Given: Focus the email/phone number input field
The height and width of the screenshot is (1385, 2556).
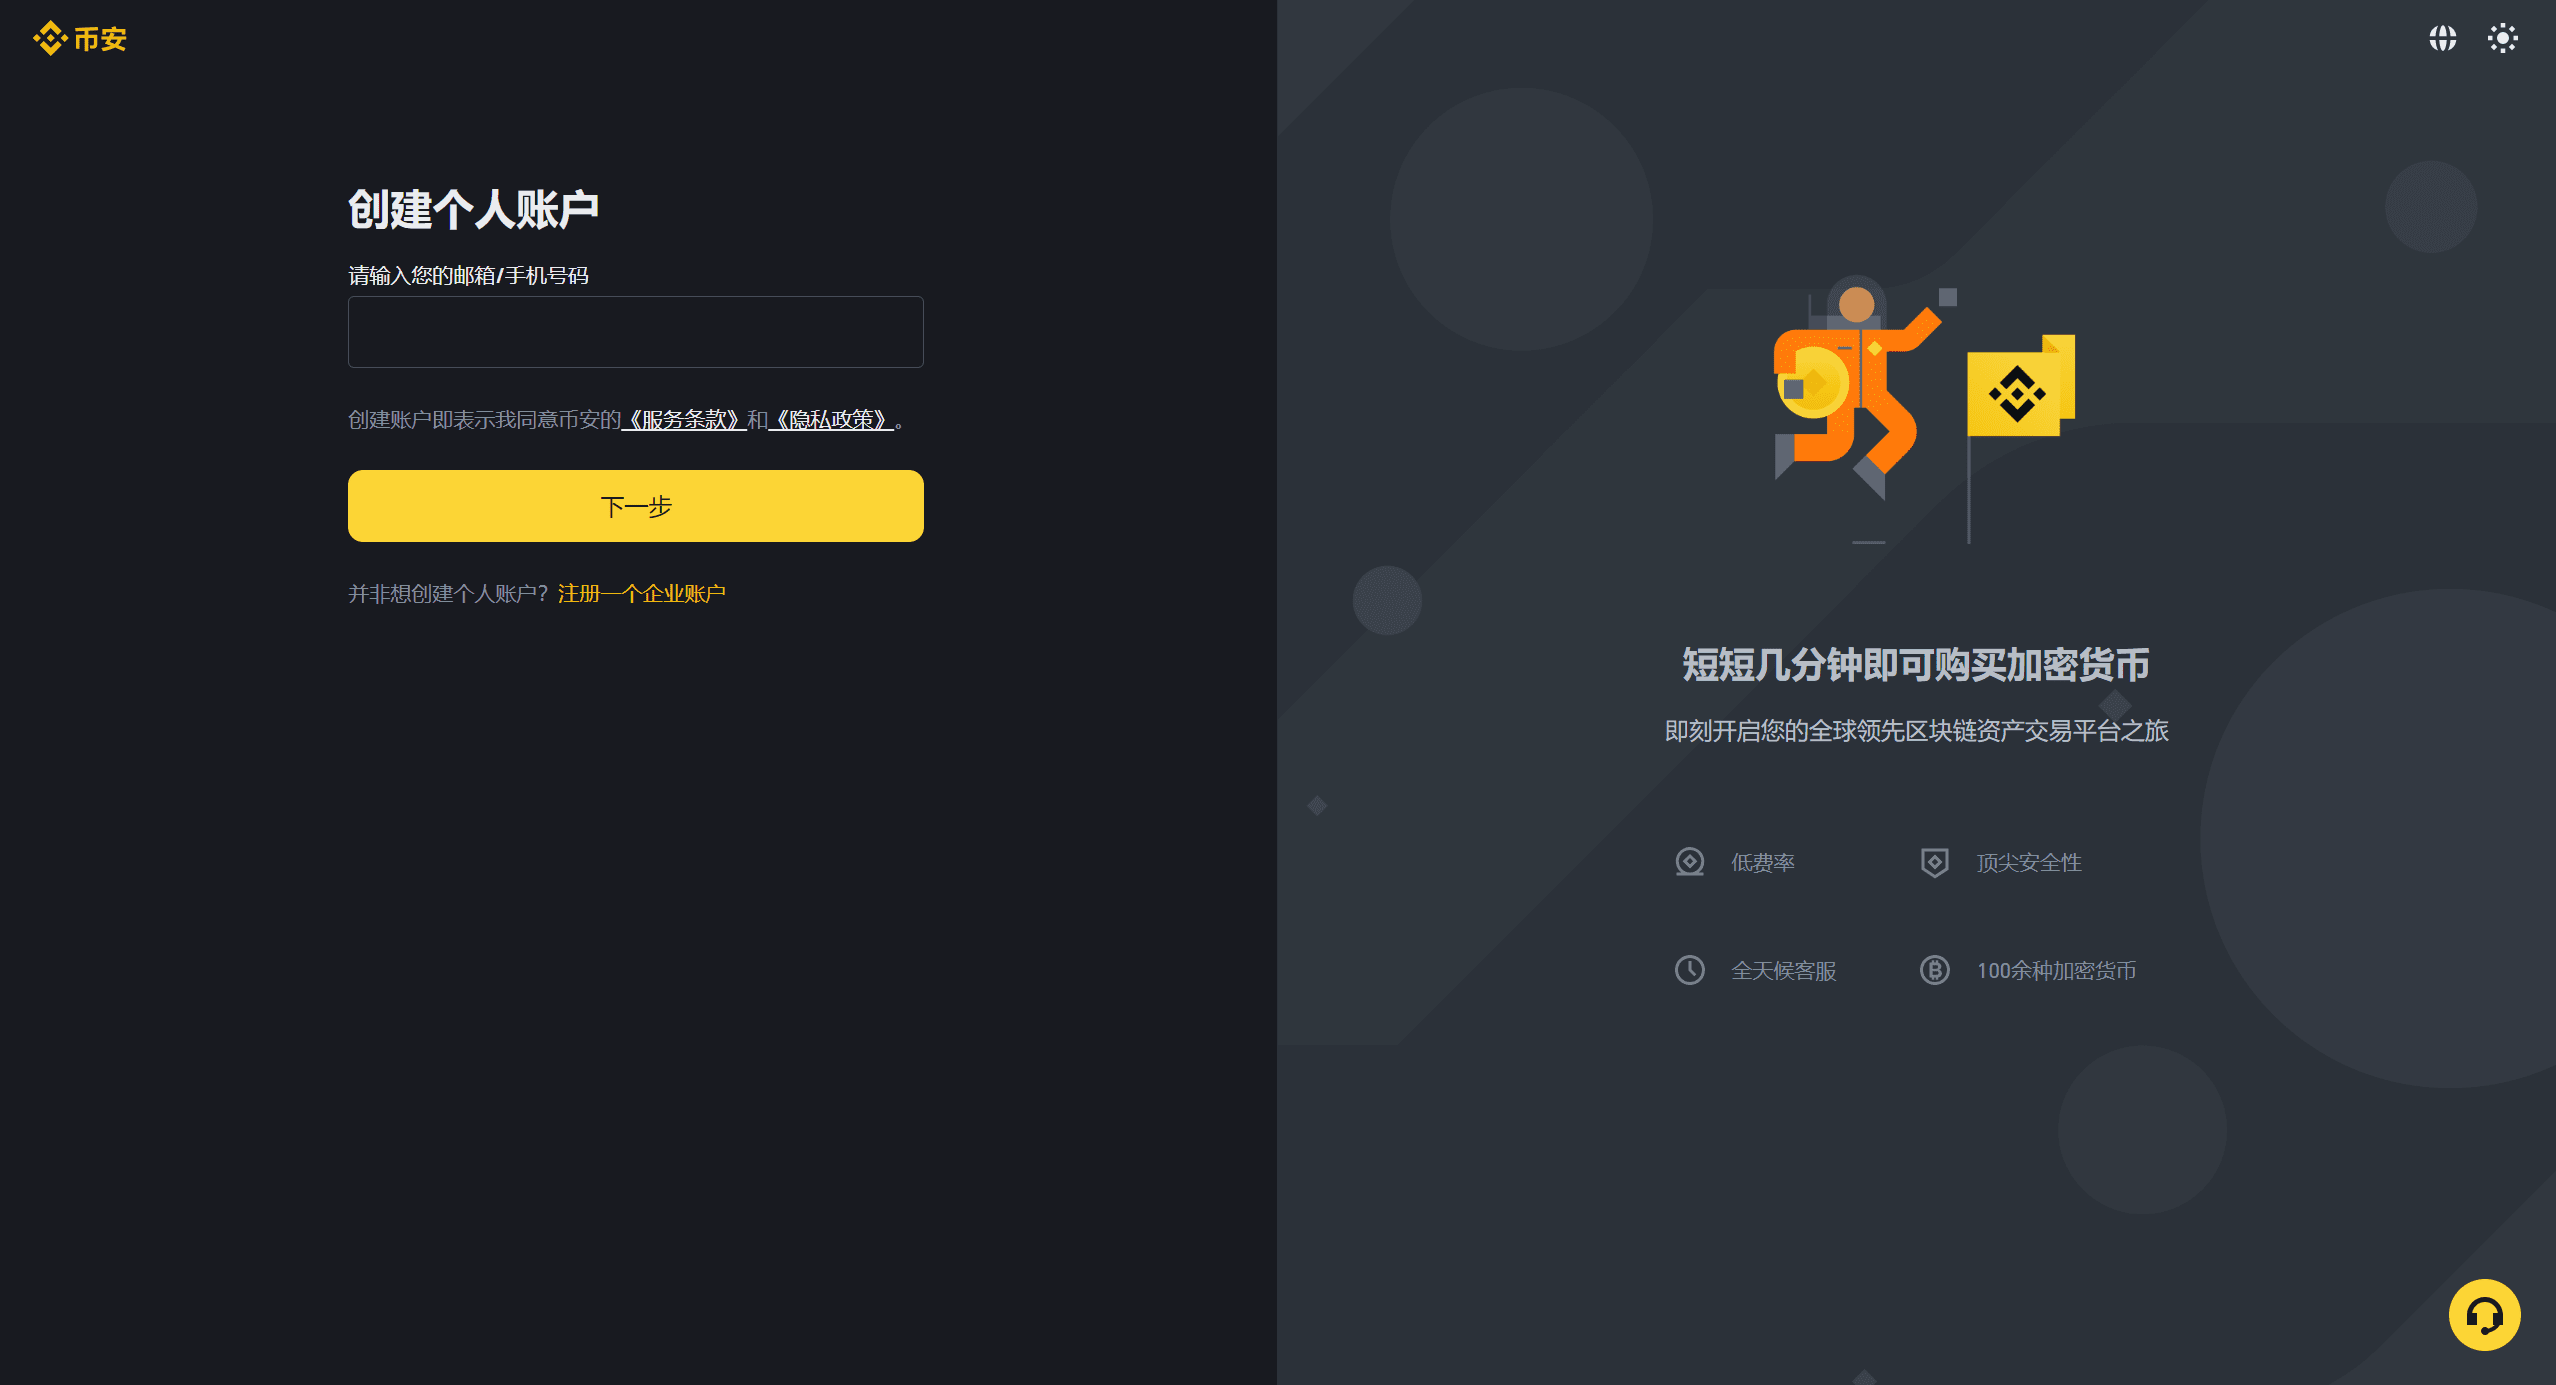Looking at the screenshot, I should (x=635, y=331).
